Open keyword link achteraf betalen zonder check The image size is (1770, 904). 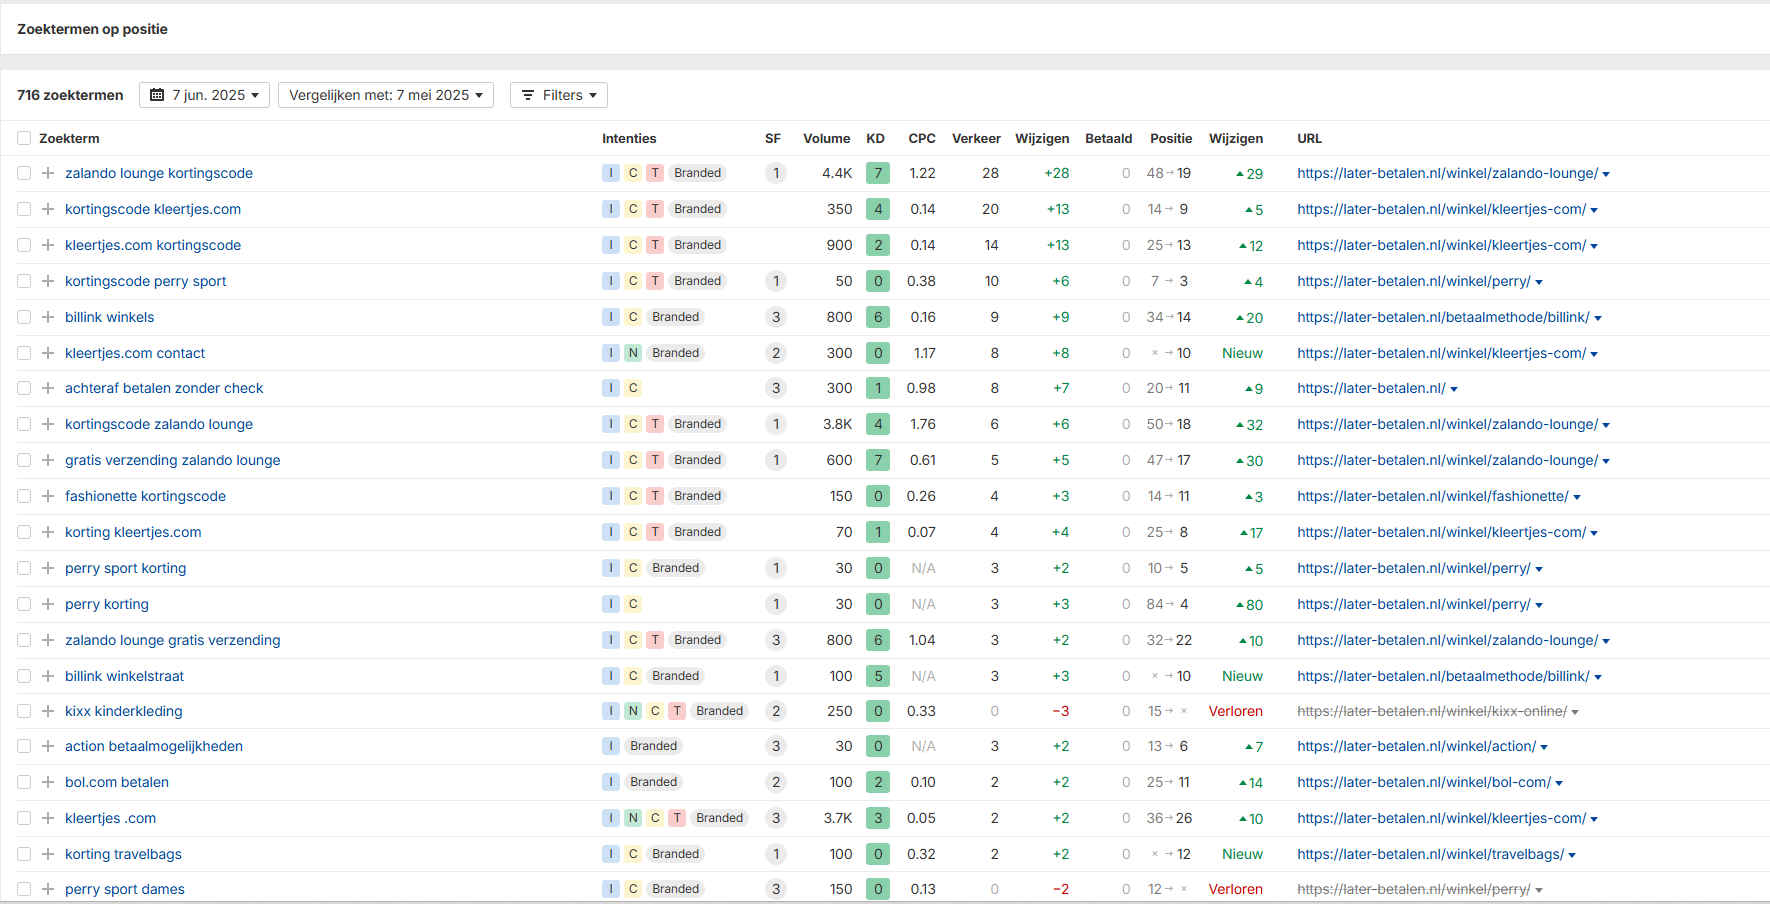164,388
